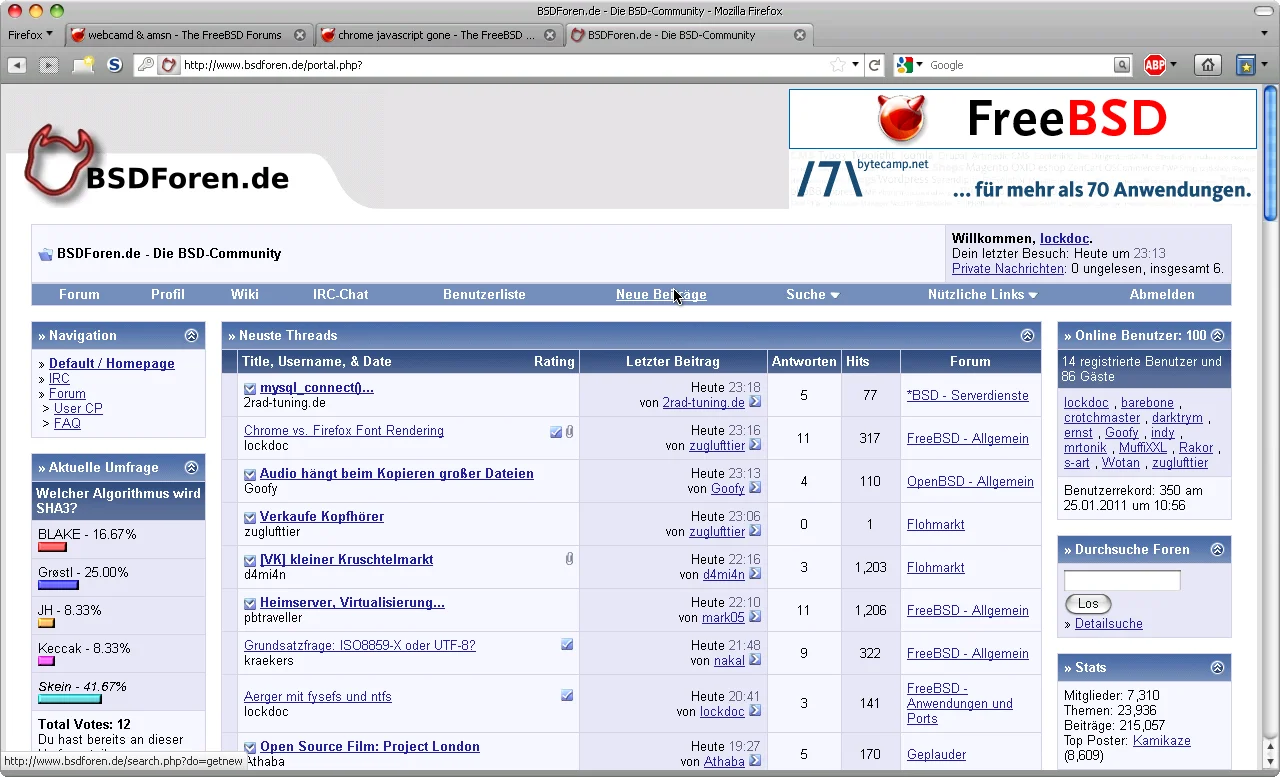Switch to the webcamd & amsn tab

(x=184, y=35)
